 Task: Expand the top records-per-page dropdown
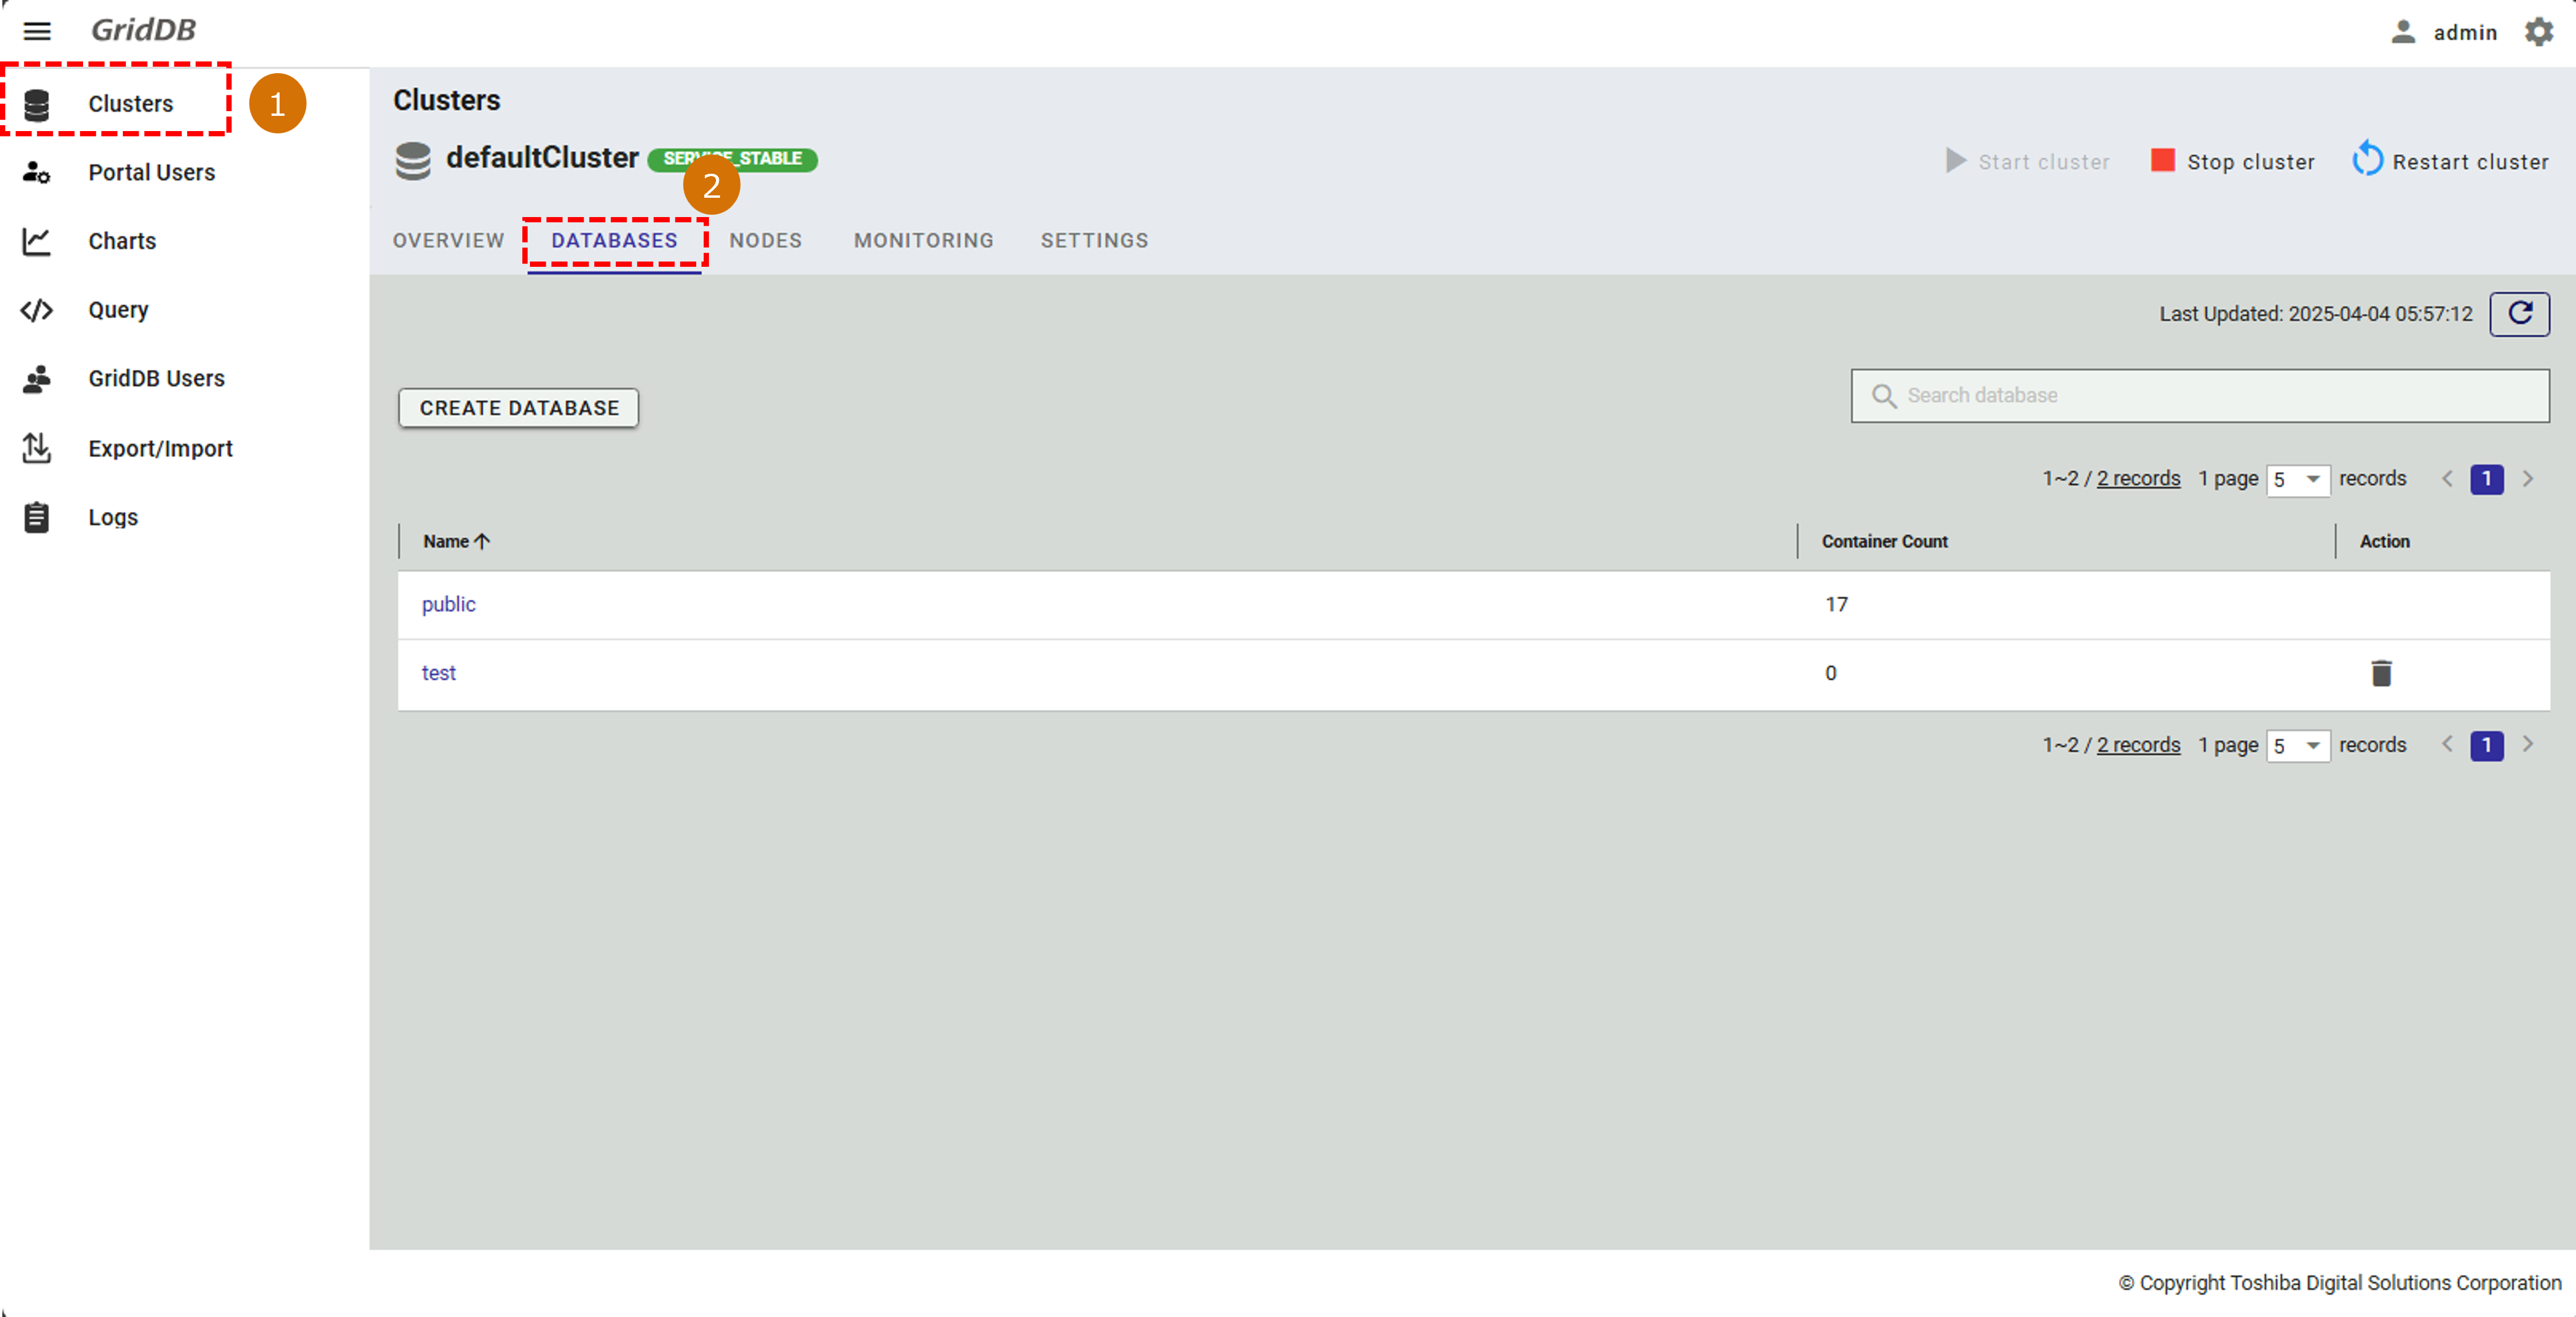[x=2297, y=479]
